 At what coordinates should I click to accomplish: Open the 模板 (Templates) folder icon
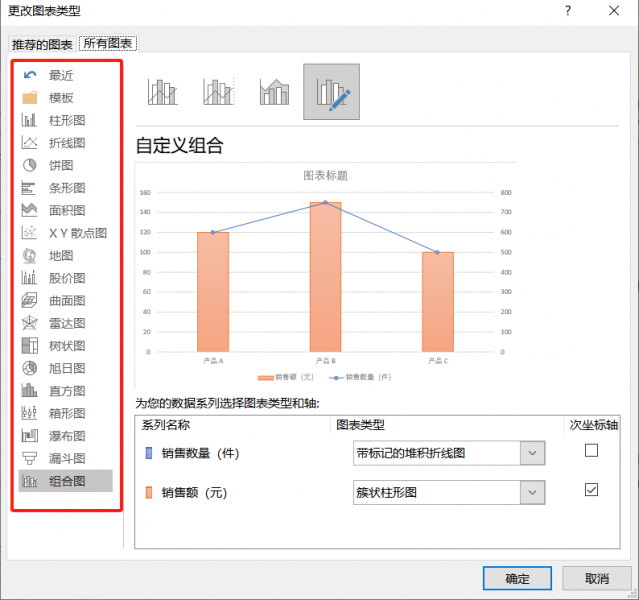pyautogui.click(x=30, y=98)
